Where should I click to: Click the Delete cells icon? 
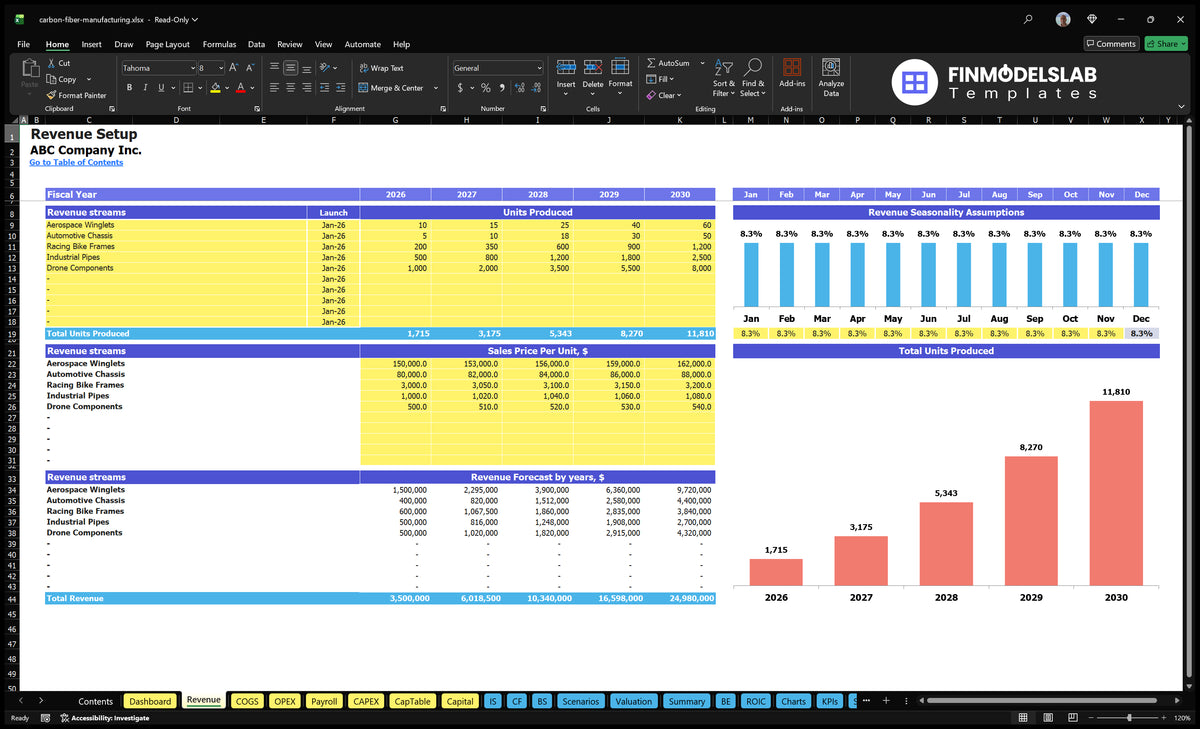(593, 67)
